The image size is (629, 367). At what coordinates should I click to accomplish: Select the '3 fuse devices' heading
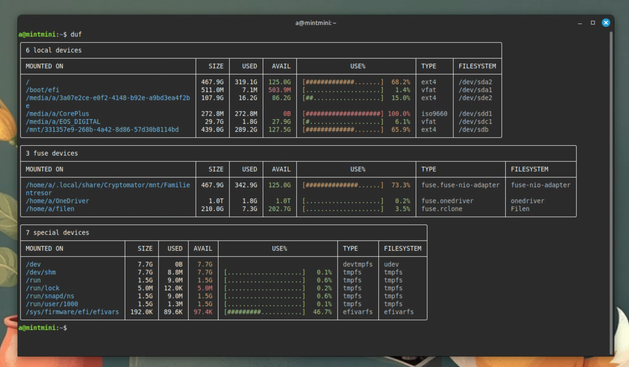[x=52, y=153]
